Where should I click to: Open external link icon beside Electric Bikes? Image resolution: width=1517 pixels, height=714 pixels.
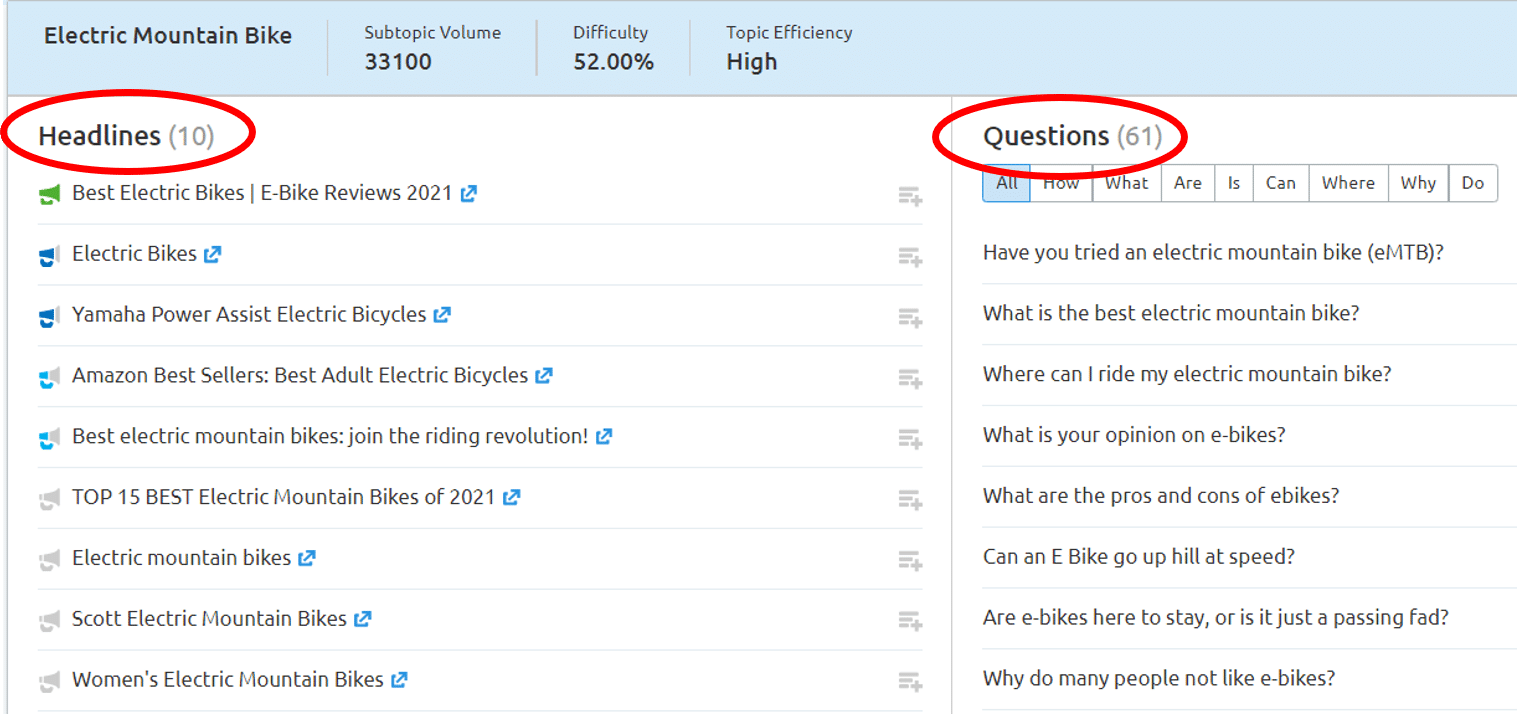point(212,255)
